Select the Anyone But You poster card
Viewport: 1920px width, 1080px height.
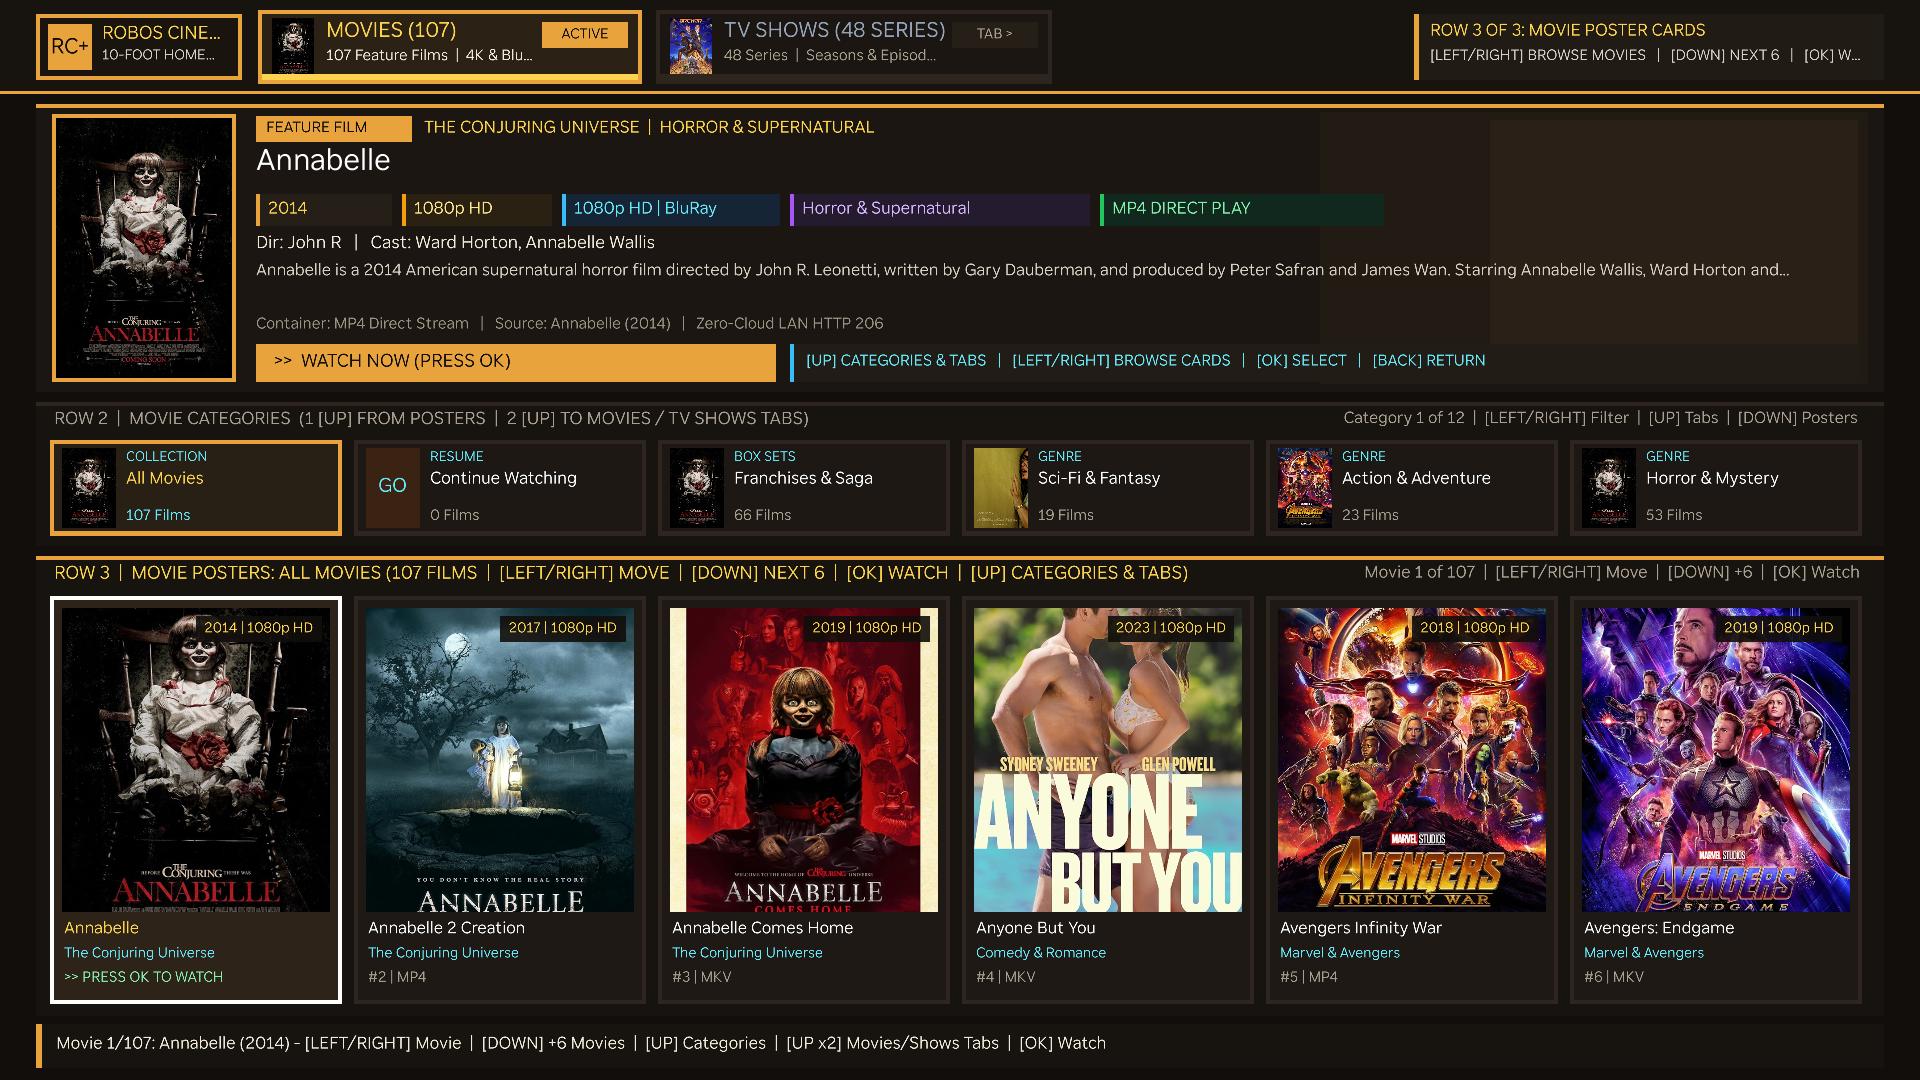tap(1108, 800)
